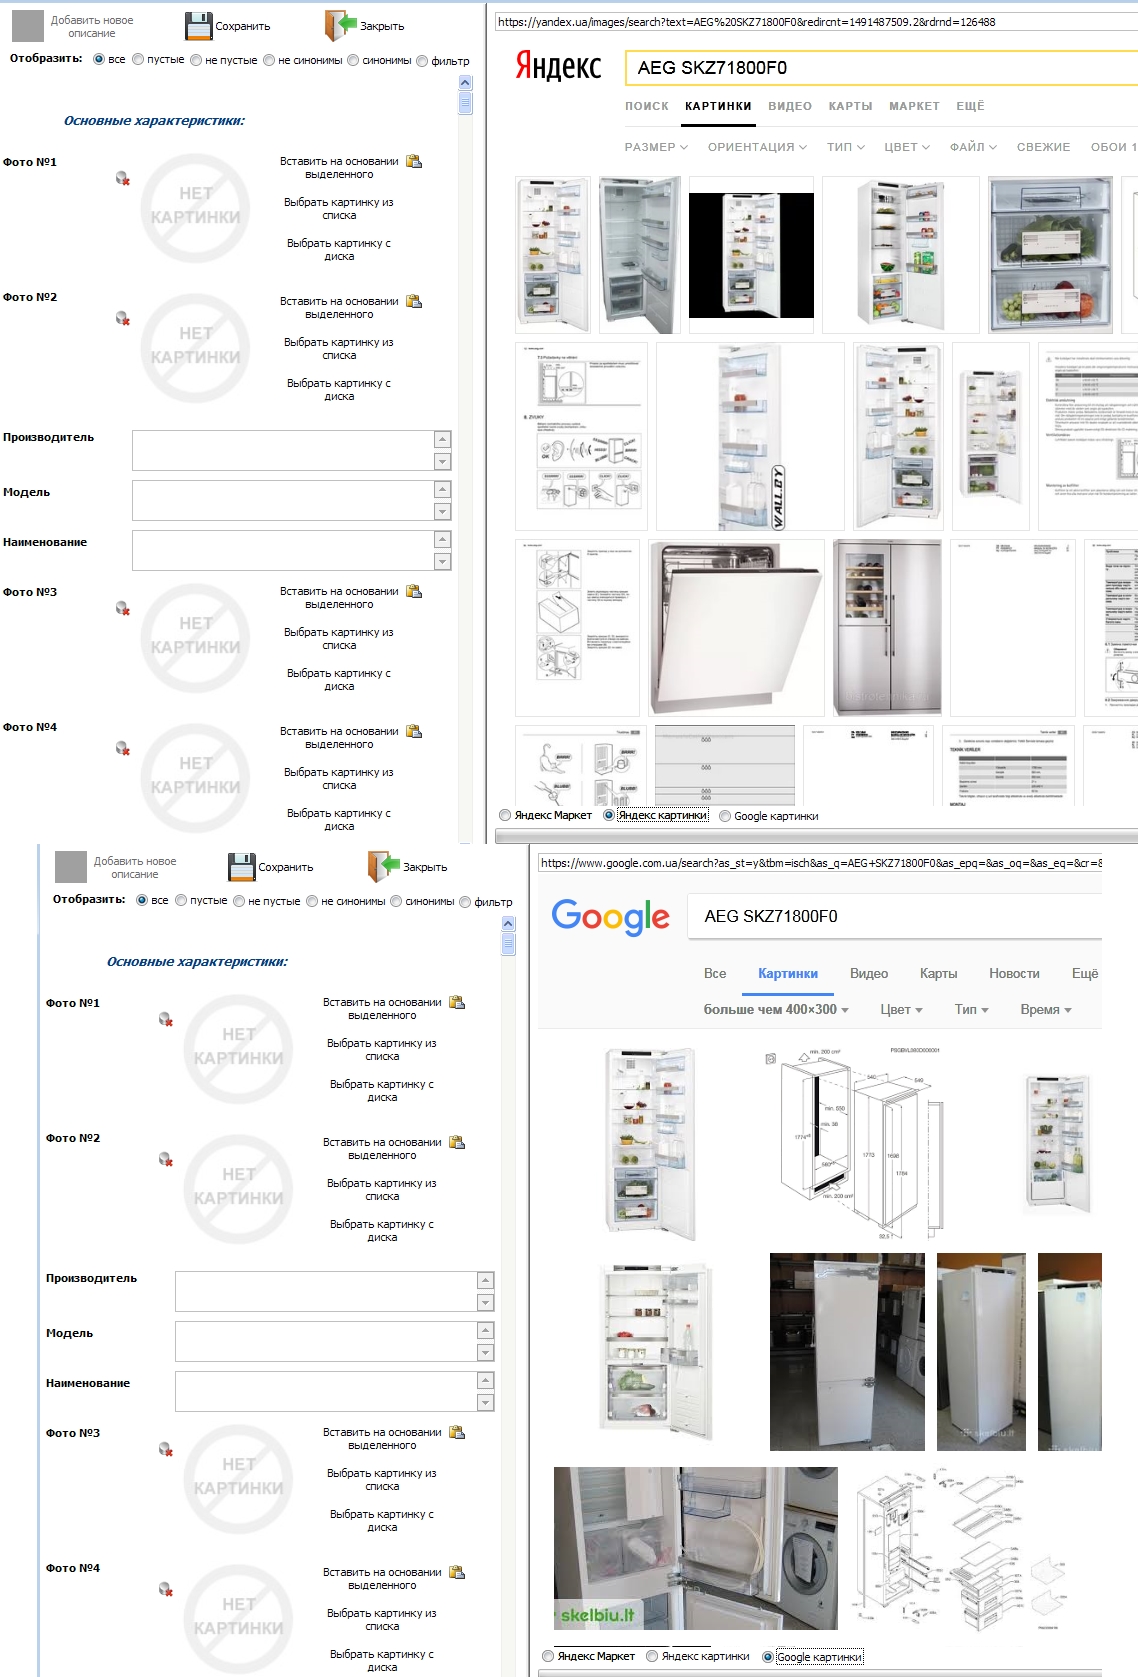Click the Google address bar URL field

pyautogui.click(x=819, y=863)
